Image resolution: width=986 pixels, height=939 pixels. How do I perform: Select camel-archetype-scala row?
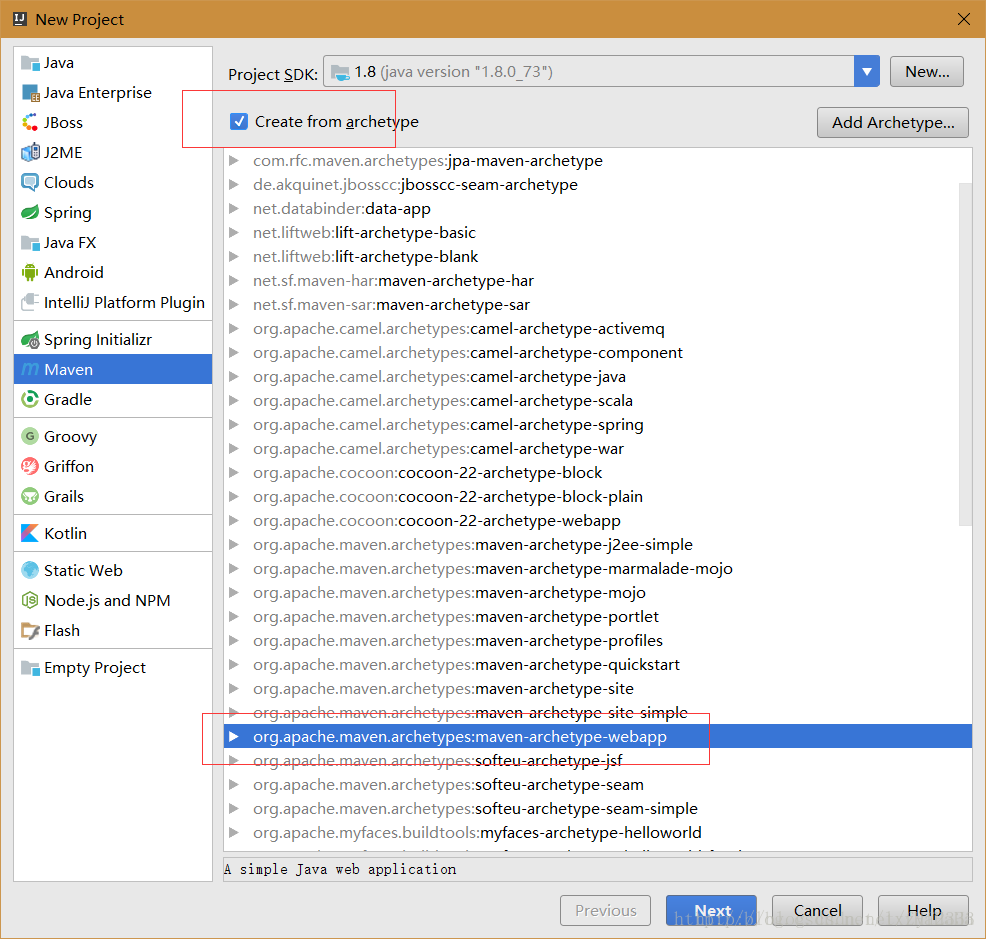597,401
